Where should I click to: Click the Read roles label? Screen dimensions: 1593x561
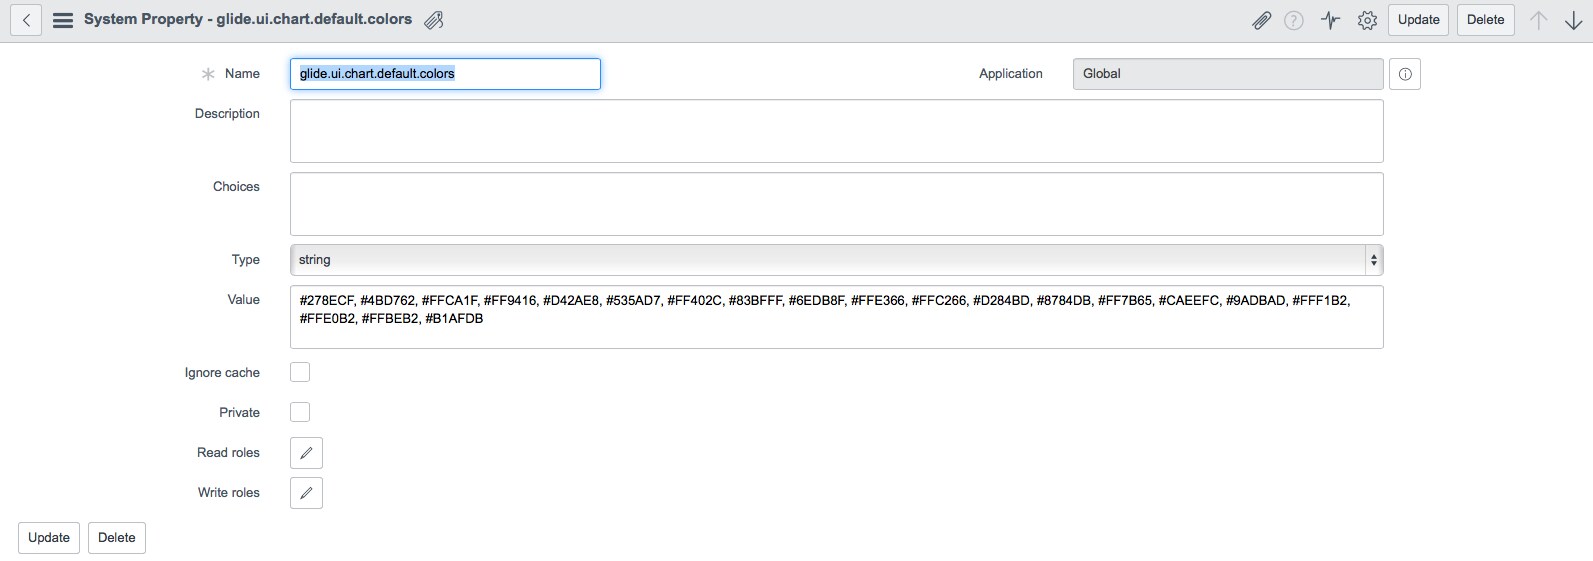pyautogui.click(x=228, y=453)
